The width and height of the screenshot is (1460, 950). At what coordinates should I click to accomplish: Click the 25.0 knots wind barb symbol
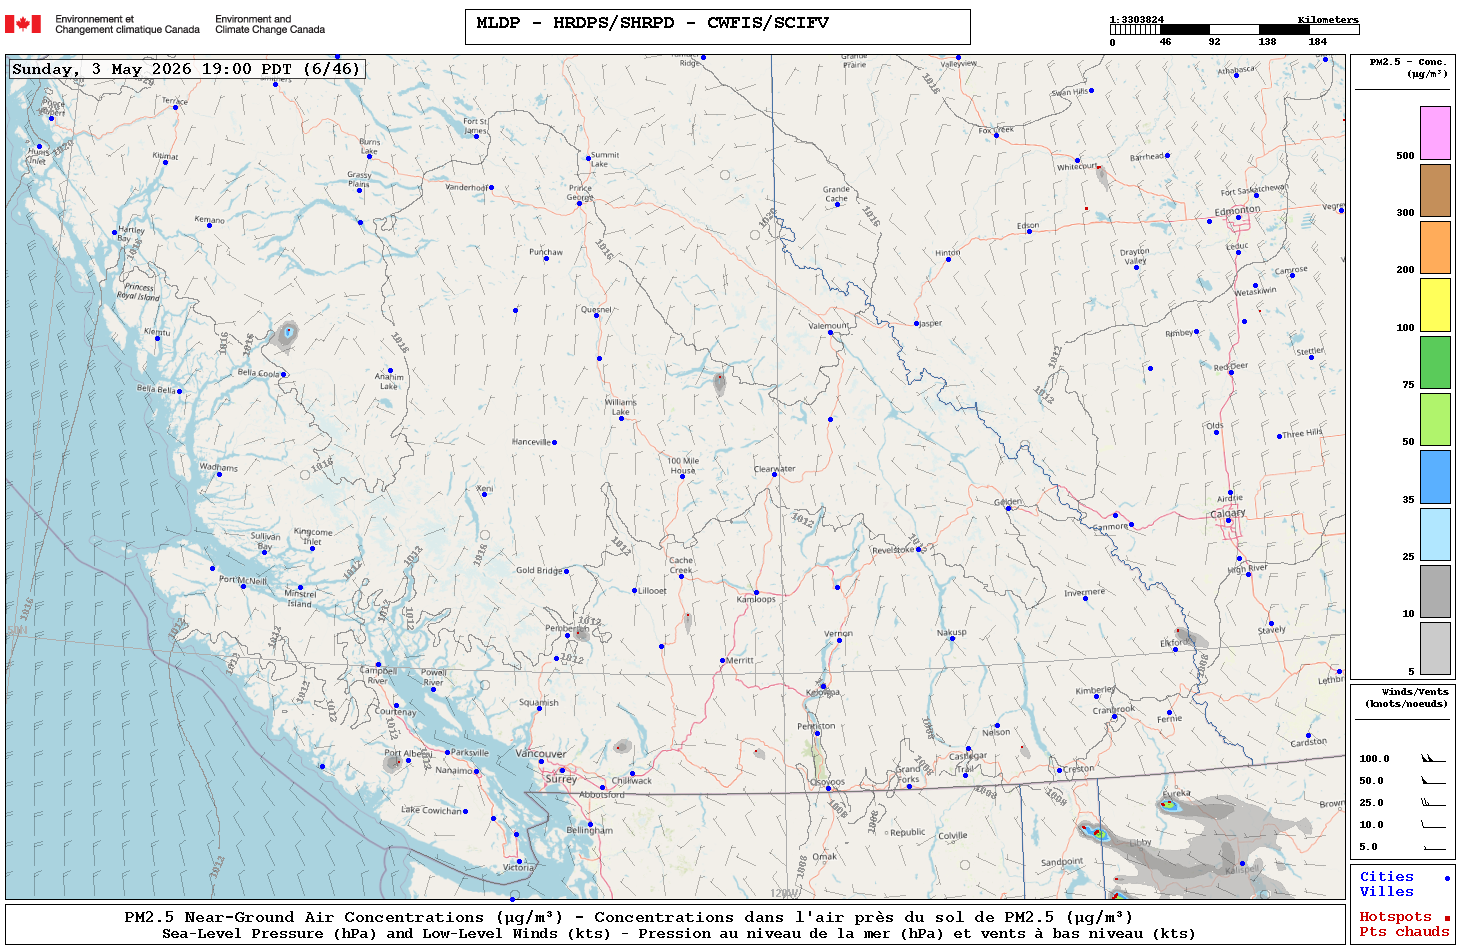[x=1433, y=802]
